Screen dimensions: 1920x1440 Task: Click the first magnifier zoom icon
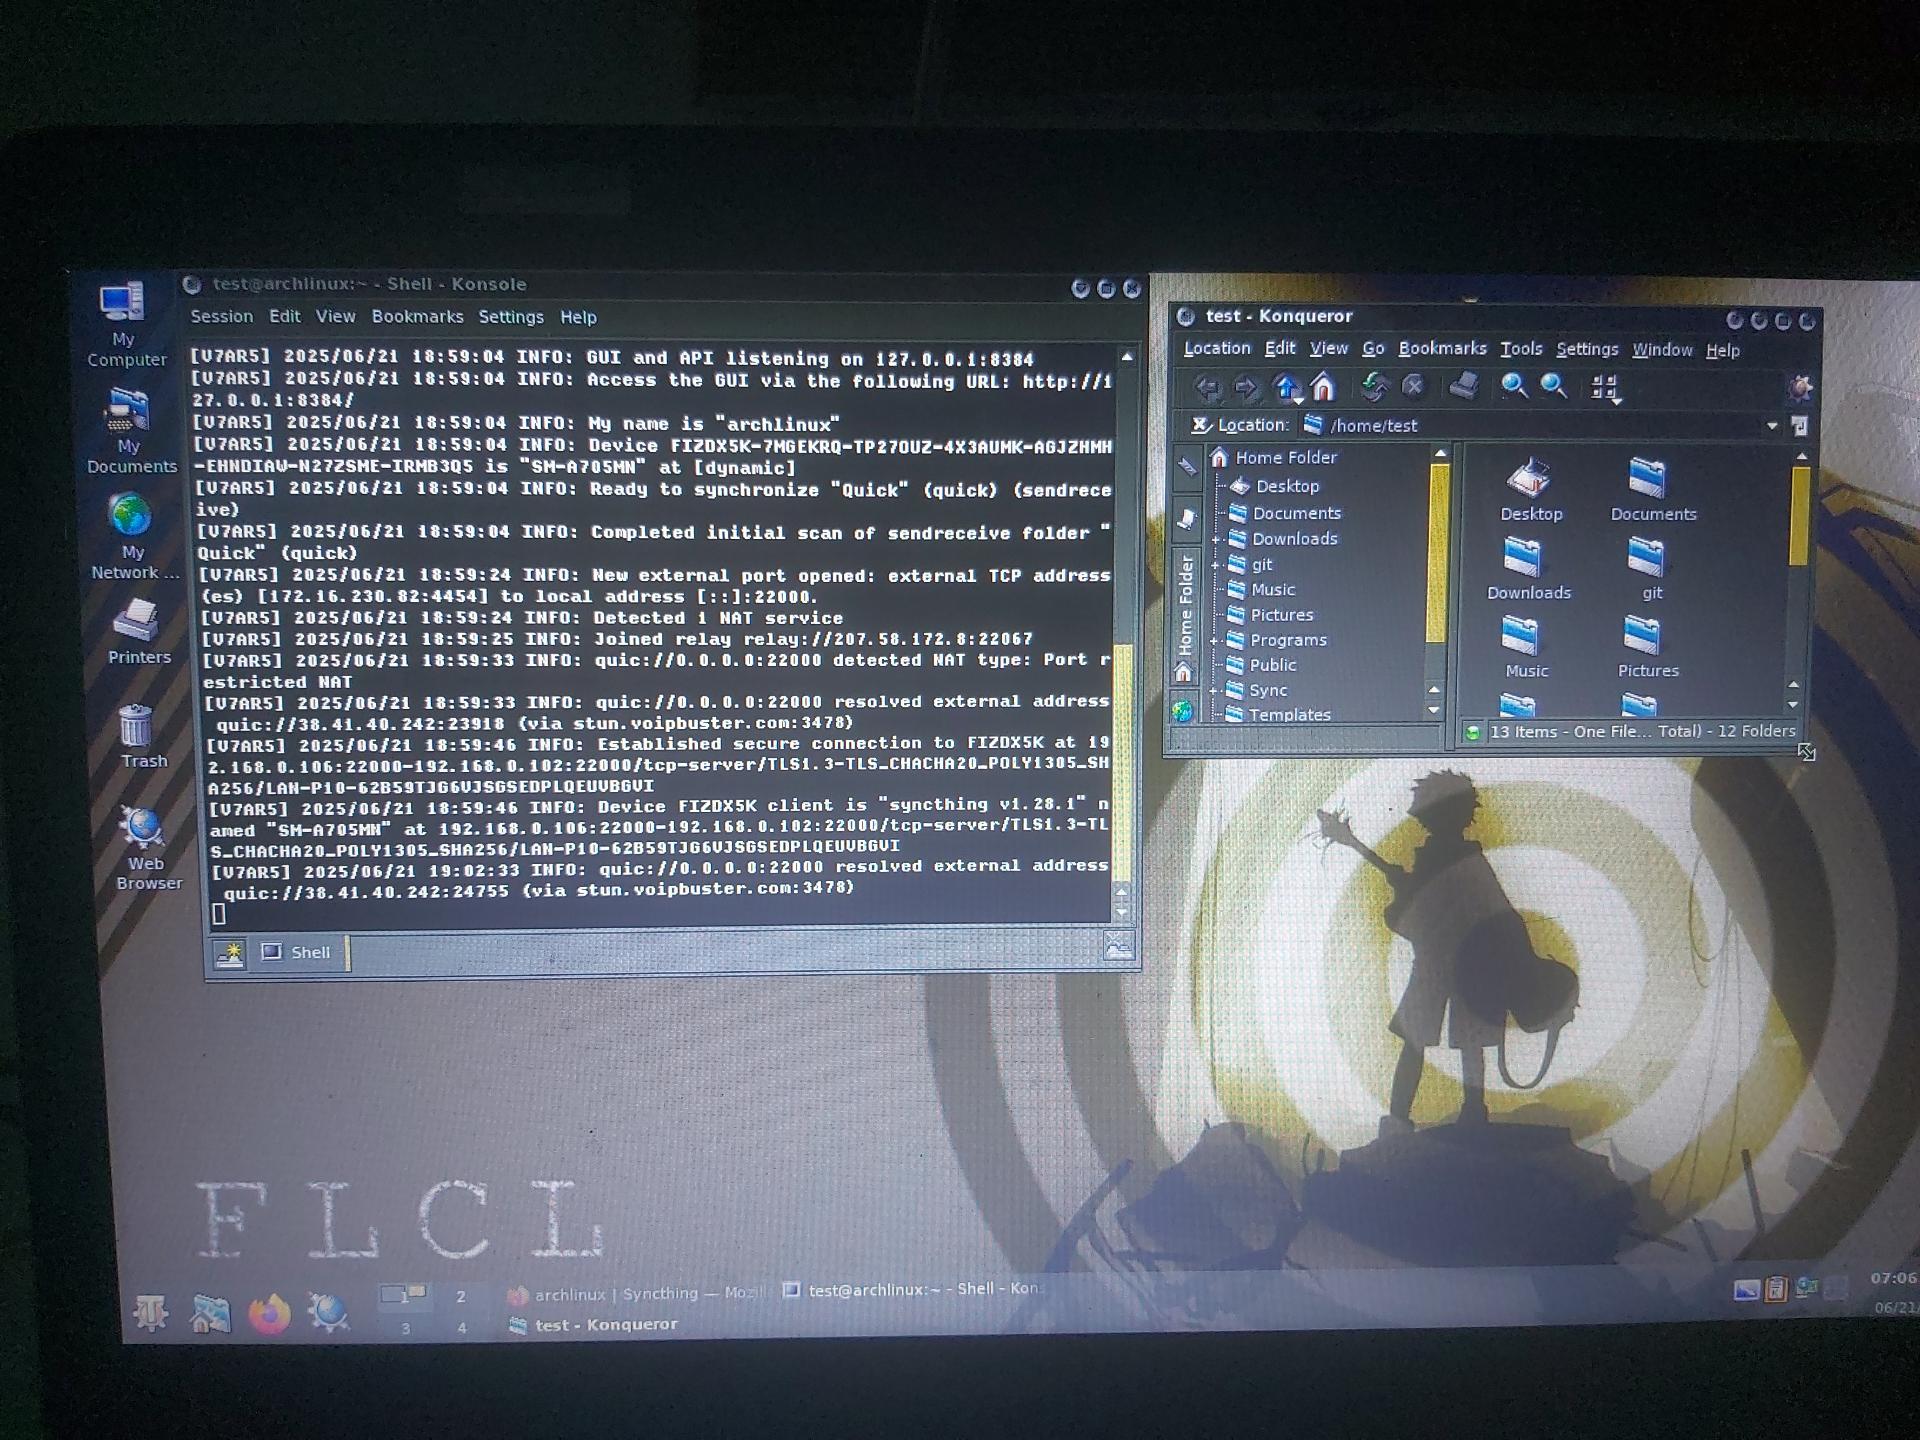pos(1514,386)
